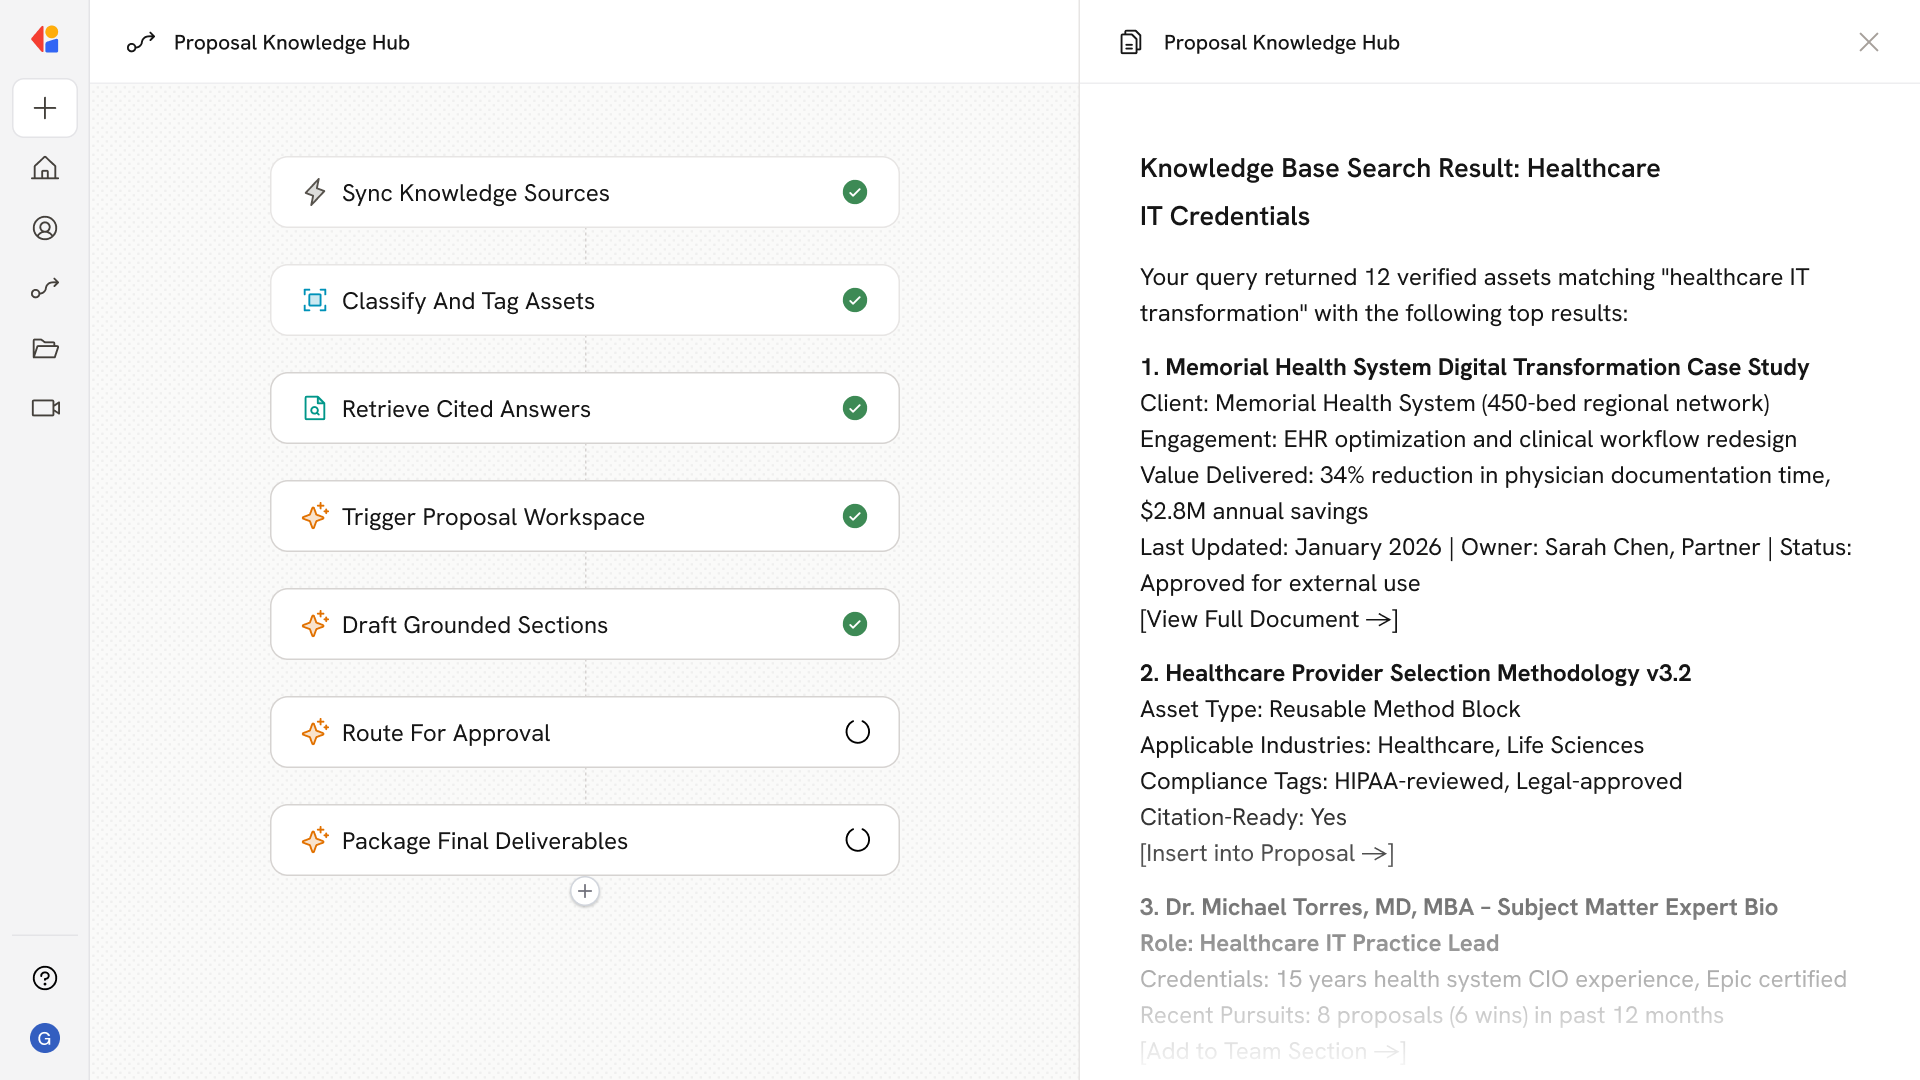Open the video camera icon in sidebar
The width and height of the screenshot is (1920, 1080).
45,408
